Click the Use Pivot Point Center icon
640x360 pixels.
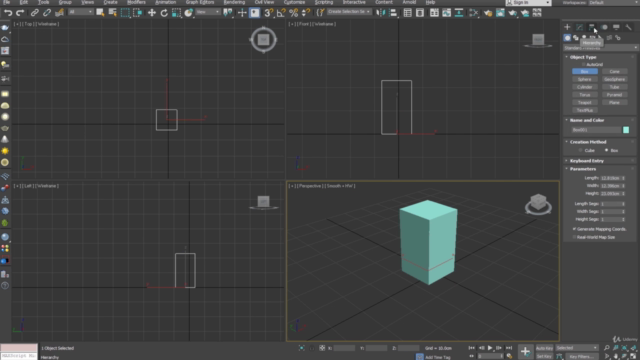228,13
